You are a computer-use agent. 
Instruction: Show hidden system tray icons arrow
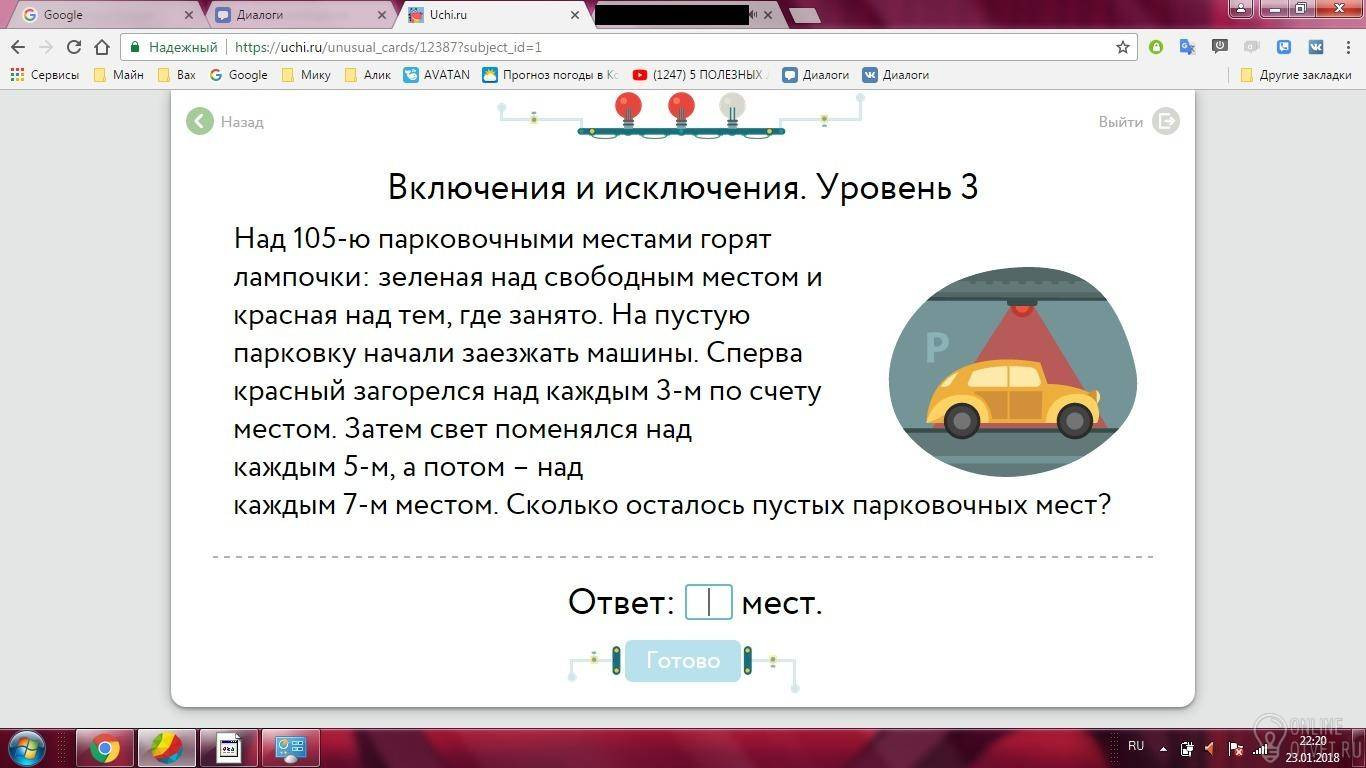[x=1162, y=748]
